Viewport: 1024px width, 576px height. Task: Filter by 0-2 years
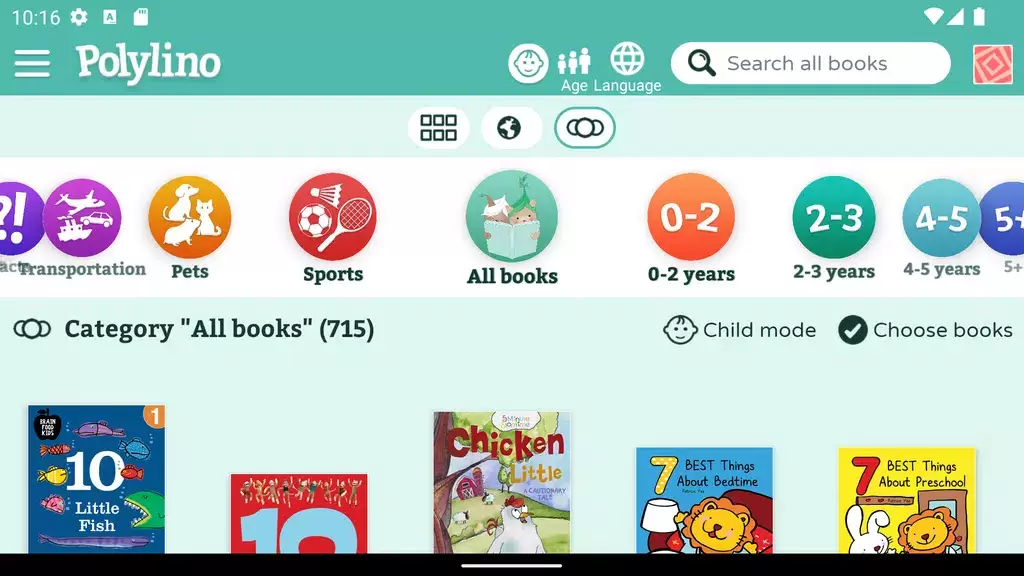691,229
